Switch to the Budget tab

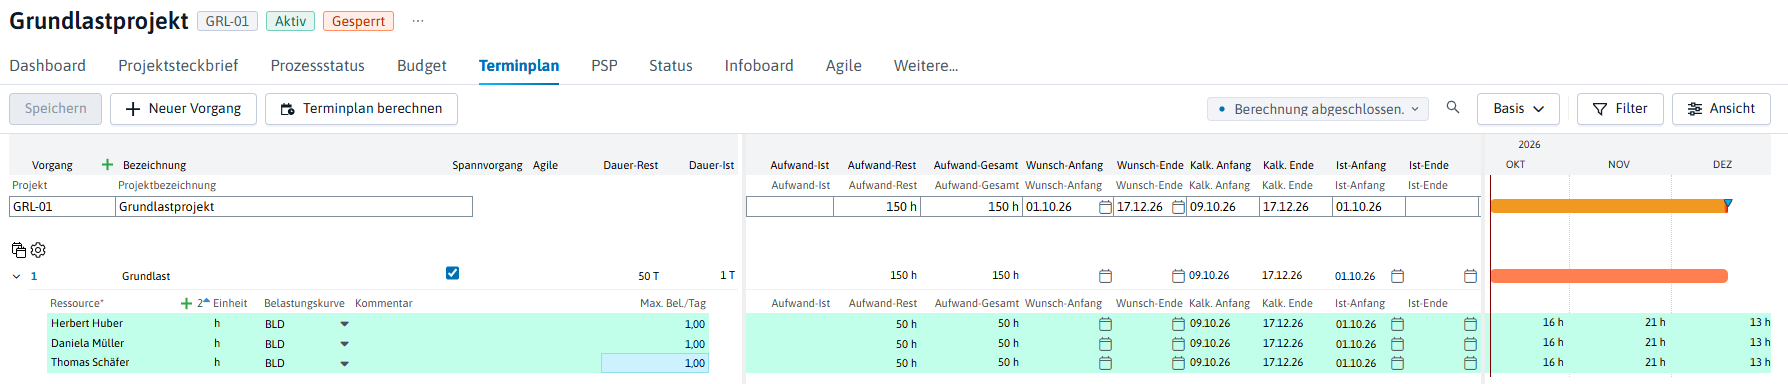[x=422, y=66]
